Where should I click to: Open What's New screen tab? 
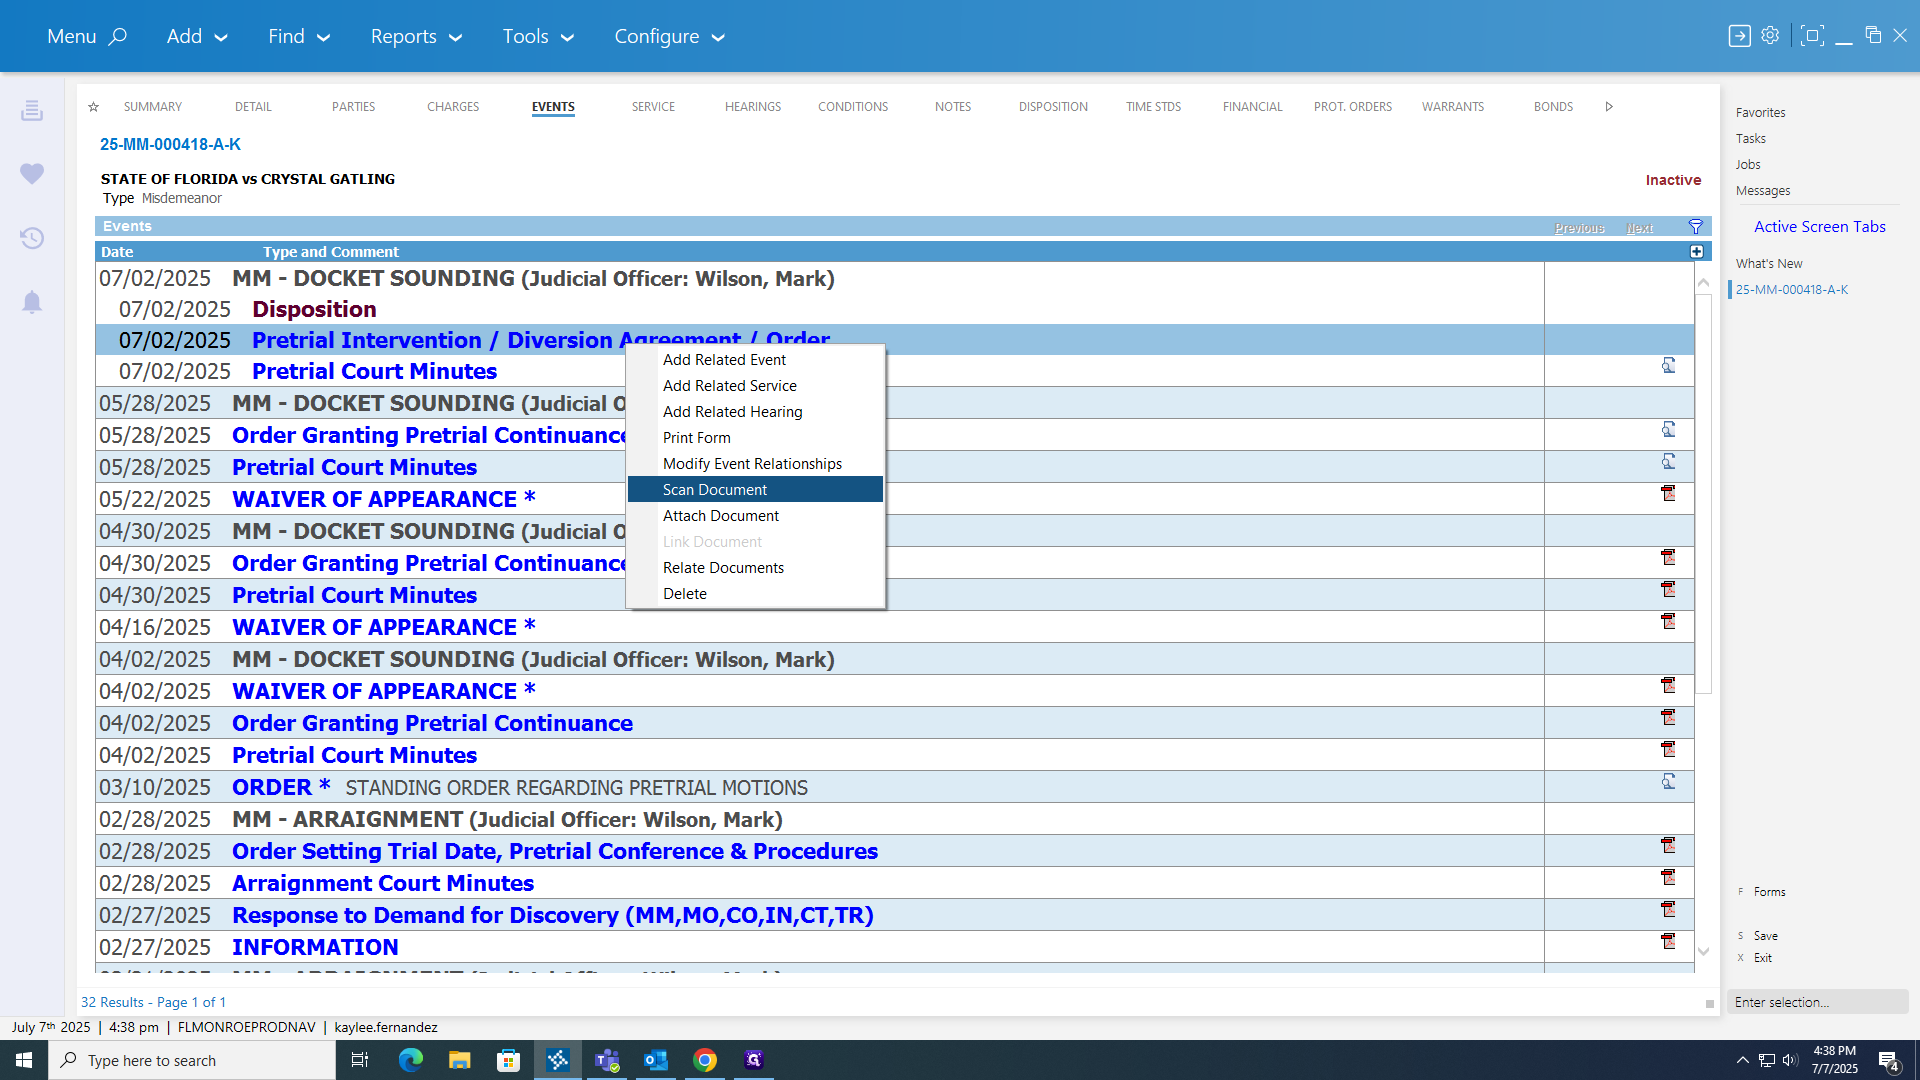[1769, 264]
